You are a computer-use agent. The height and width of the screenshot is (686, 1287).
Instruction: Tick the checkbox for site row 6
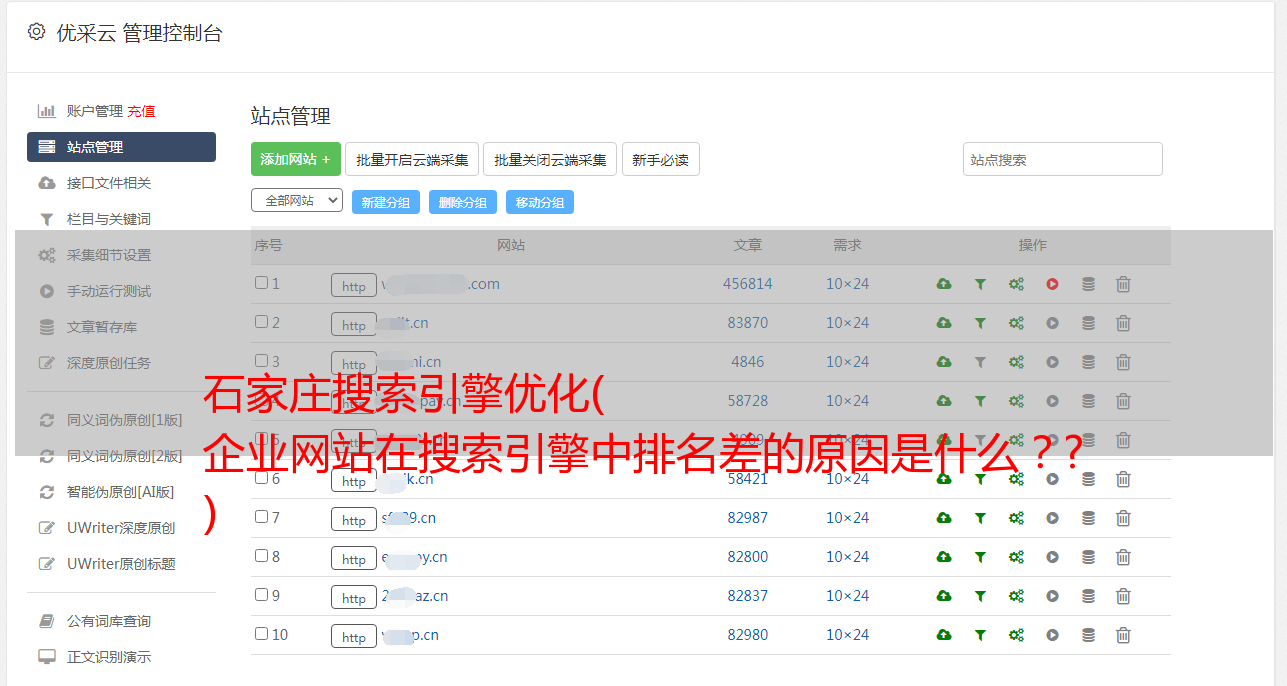(x=261, y=478)
